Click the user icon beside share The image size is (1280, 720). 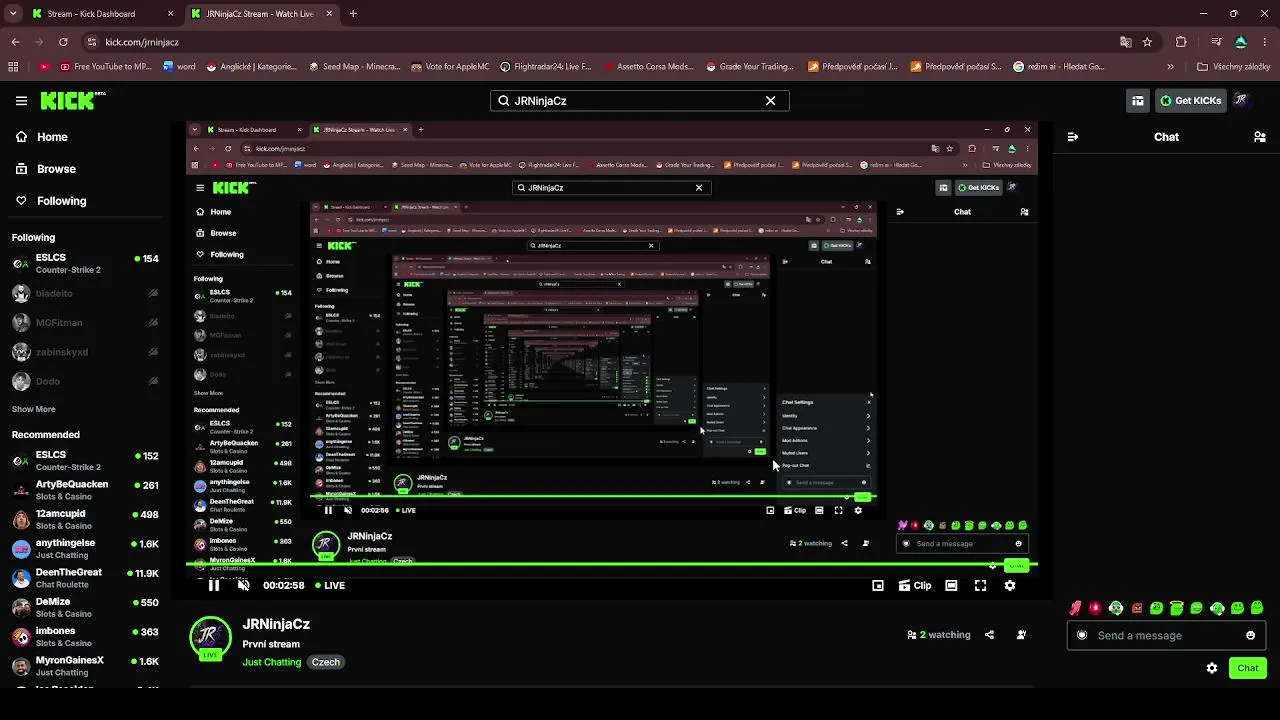click(x=1021, y=635)
